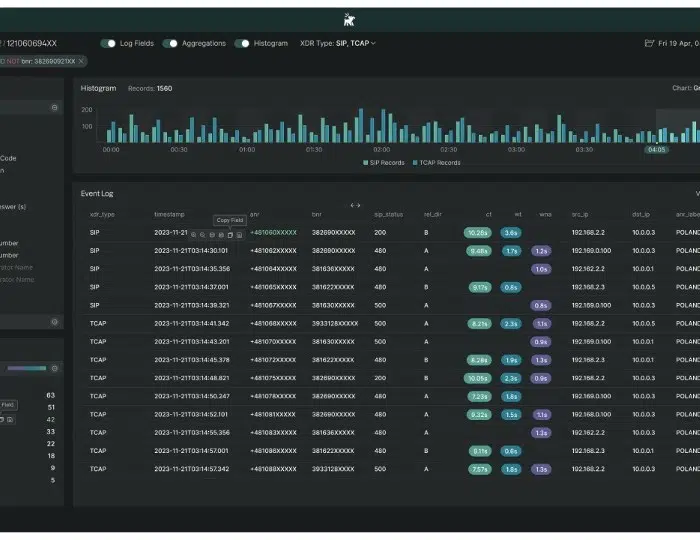Toggle the Aggregations switch
Image resolution: width=700 pixels, height=540 pixels.
[x=170, y=43]
